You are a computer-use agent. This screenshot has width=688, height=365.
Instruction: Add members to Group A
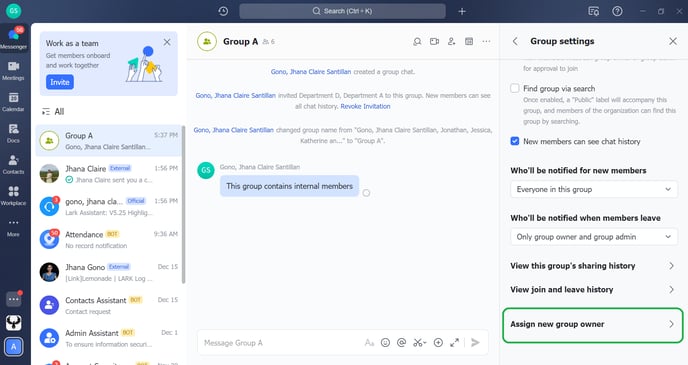(x=452, y=42)
